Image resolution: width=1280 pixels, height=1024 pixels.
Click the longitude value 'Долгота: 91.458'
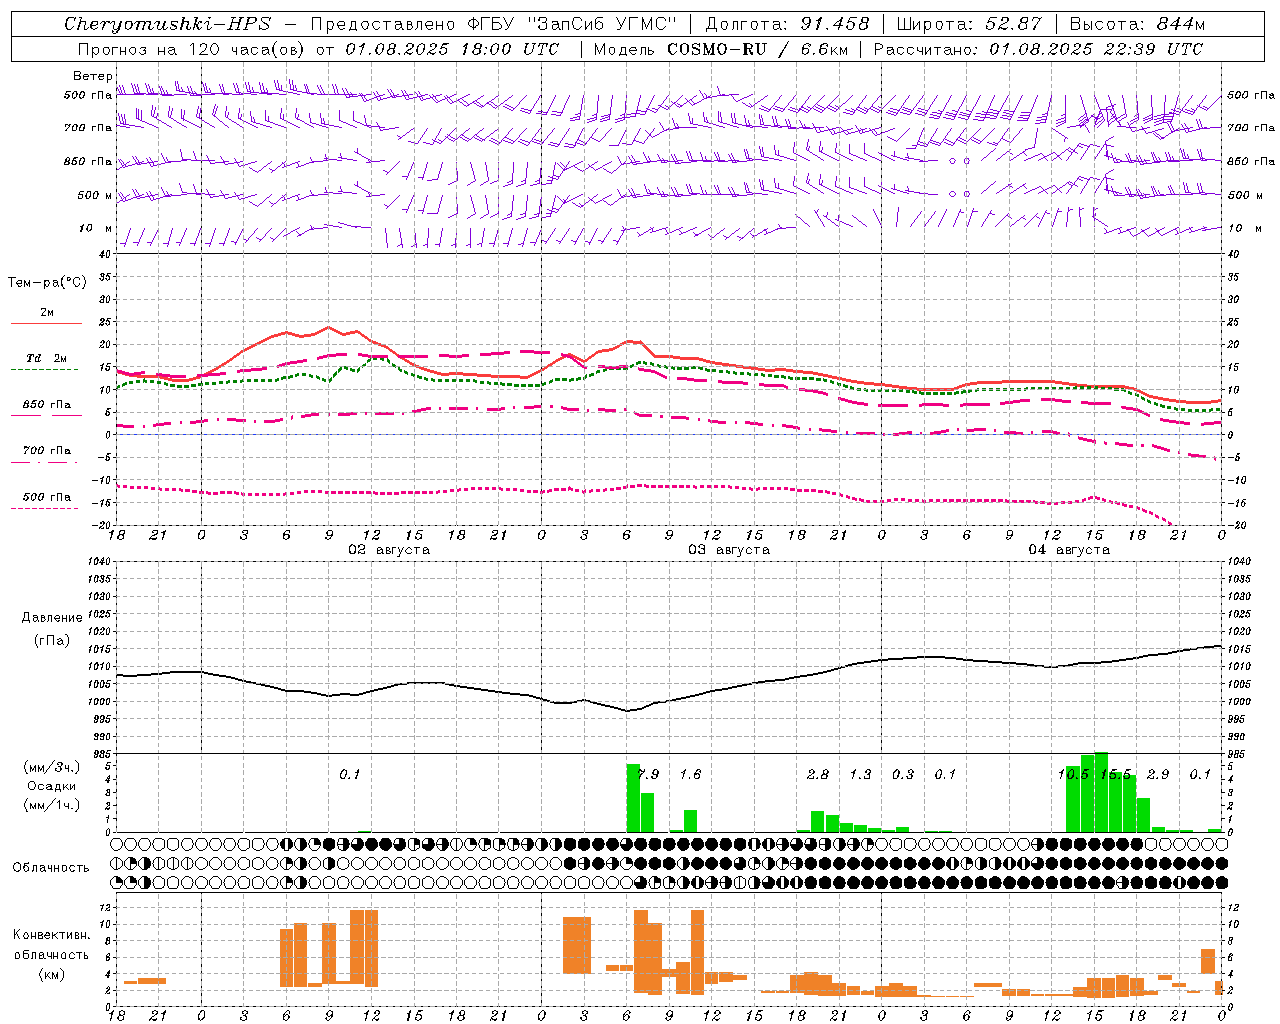(787, 24)
